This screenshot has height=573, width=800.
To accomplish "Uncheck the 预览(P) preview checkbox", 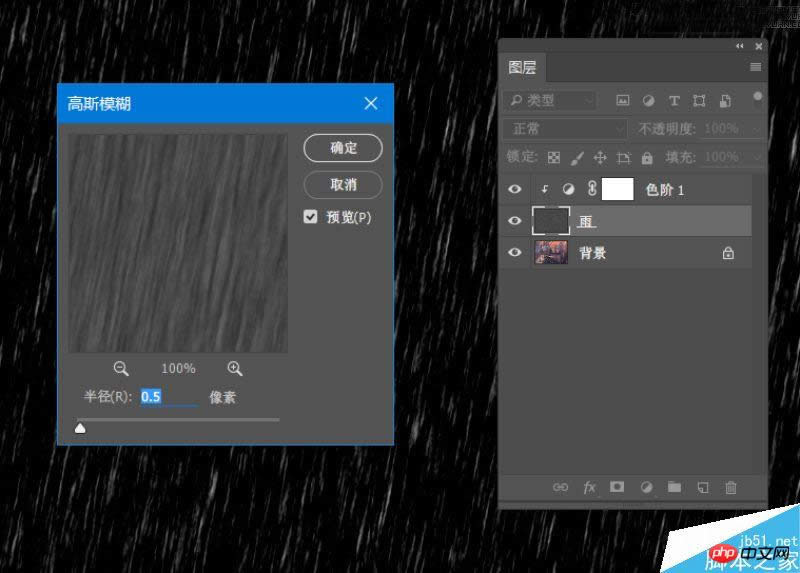I will pos(311,217).
